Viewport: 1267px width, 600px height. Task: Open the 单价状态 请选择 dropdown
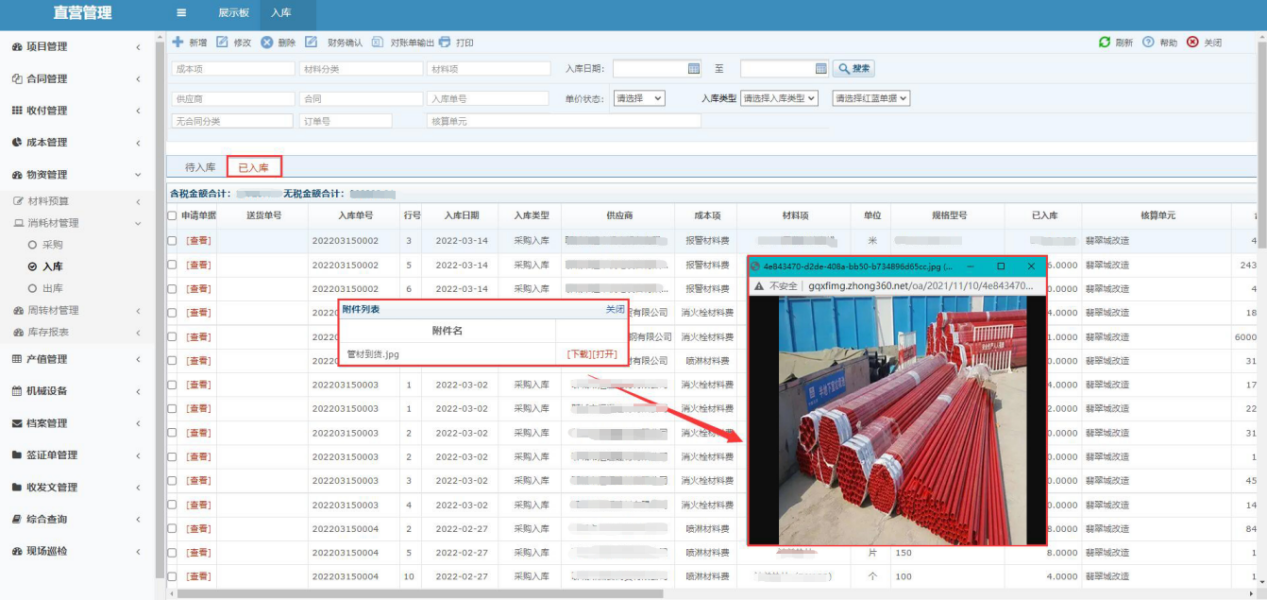click(639, 98)
